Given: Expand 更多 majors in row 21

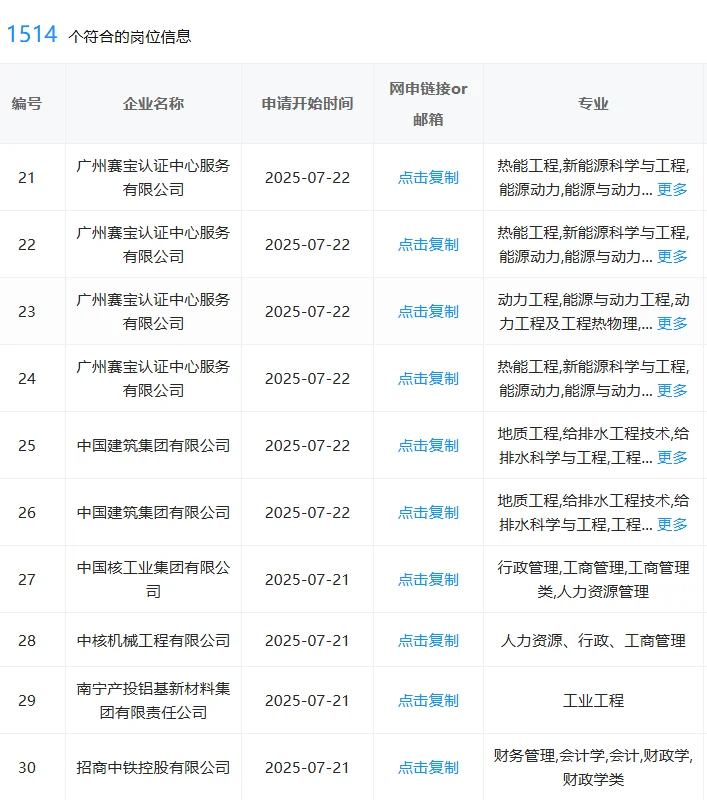Looking at the screenshot, I should [x=672, y=189].
